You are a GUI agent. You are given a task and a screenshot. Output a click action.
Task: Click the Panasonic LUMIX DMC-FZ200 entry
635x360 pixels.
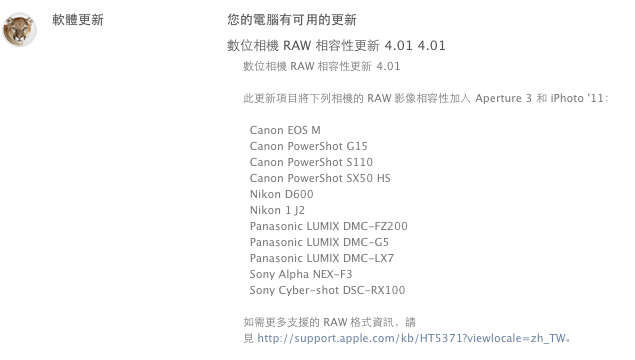click(328, 226)
